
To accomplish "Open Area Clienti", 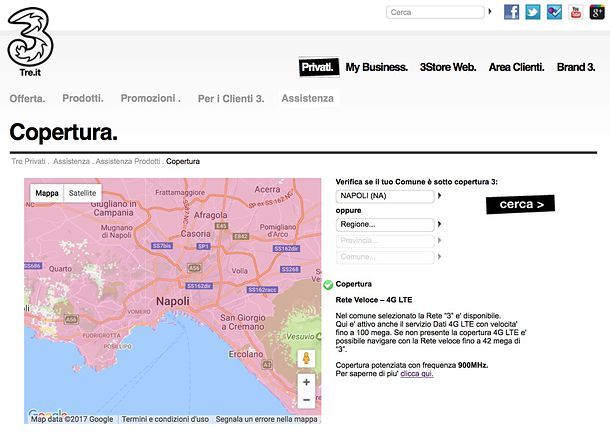I will click(516, 67).
